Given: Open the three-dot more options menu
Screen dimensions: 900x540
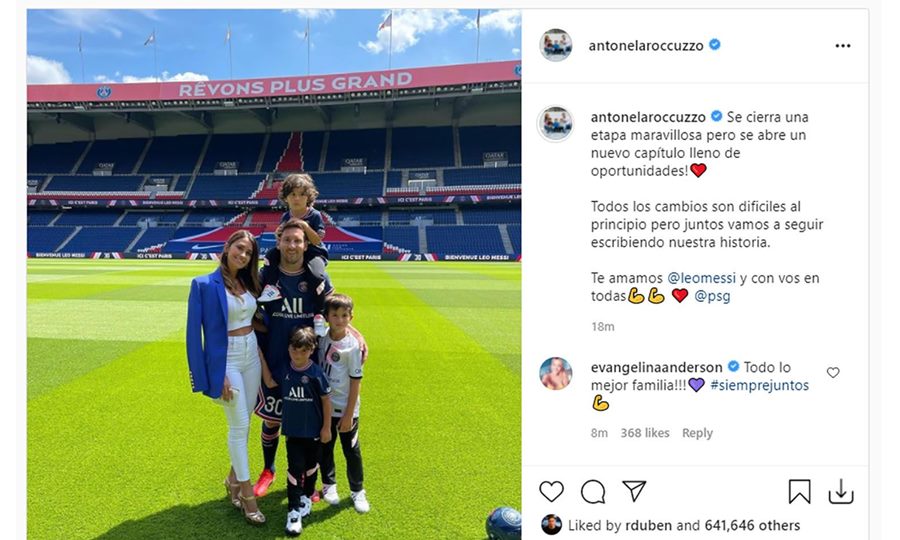Looking at the screenshot, I should tap(843, 46).
